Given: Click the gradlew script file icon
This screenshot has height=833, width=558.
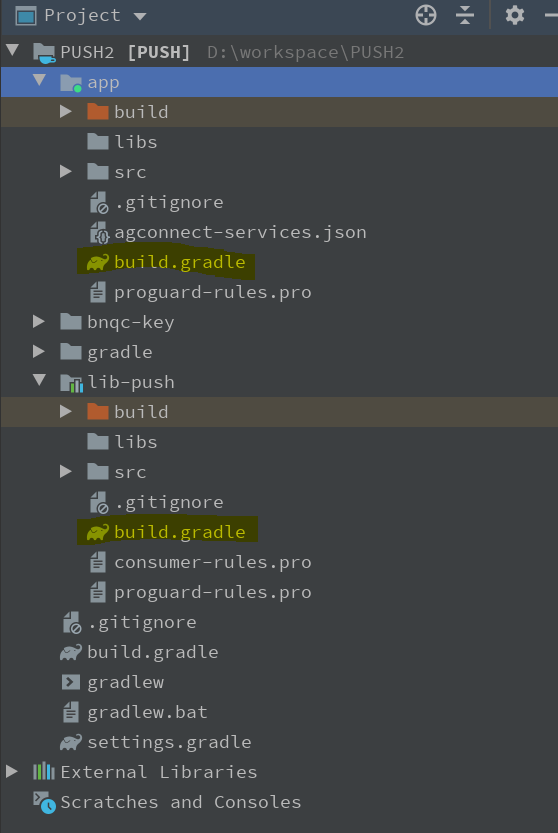Looking at the screenshot, I should tap(71, 682).
